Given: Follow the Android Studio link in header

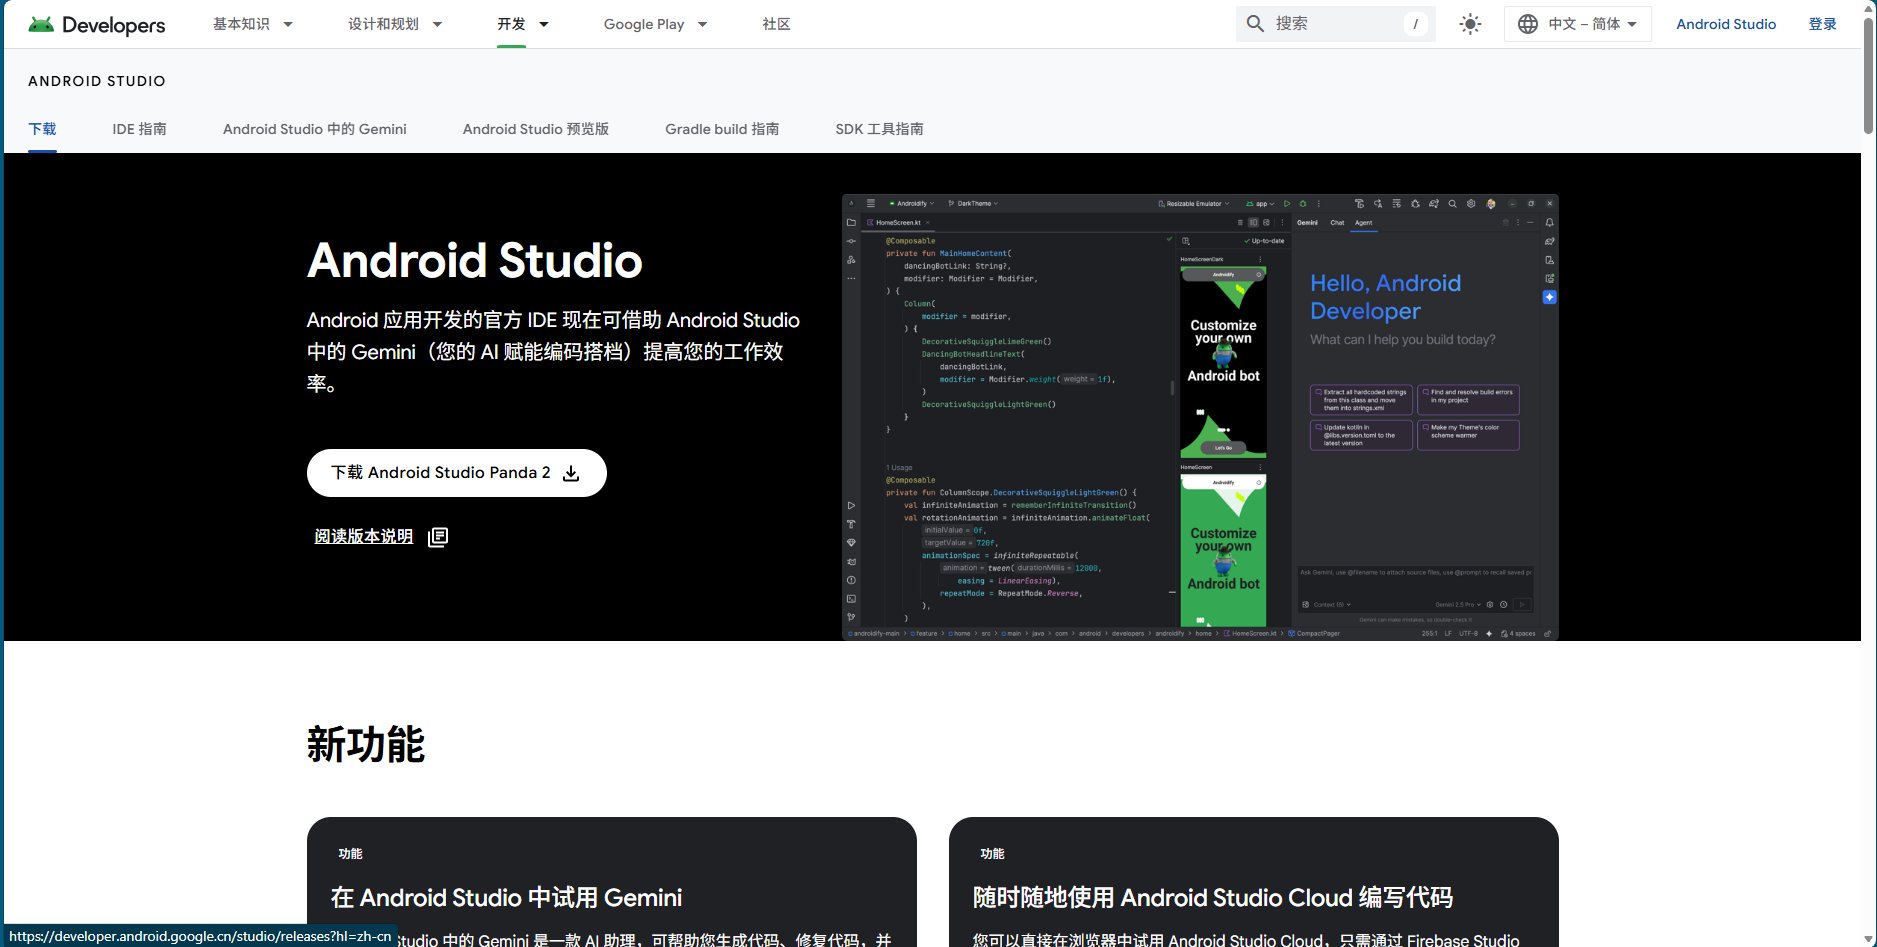Looking at the screenshot, I should tap(1726, 24).
